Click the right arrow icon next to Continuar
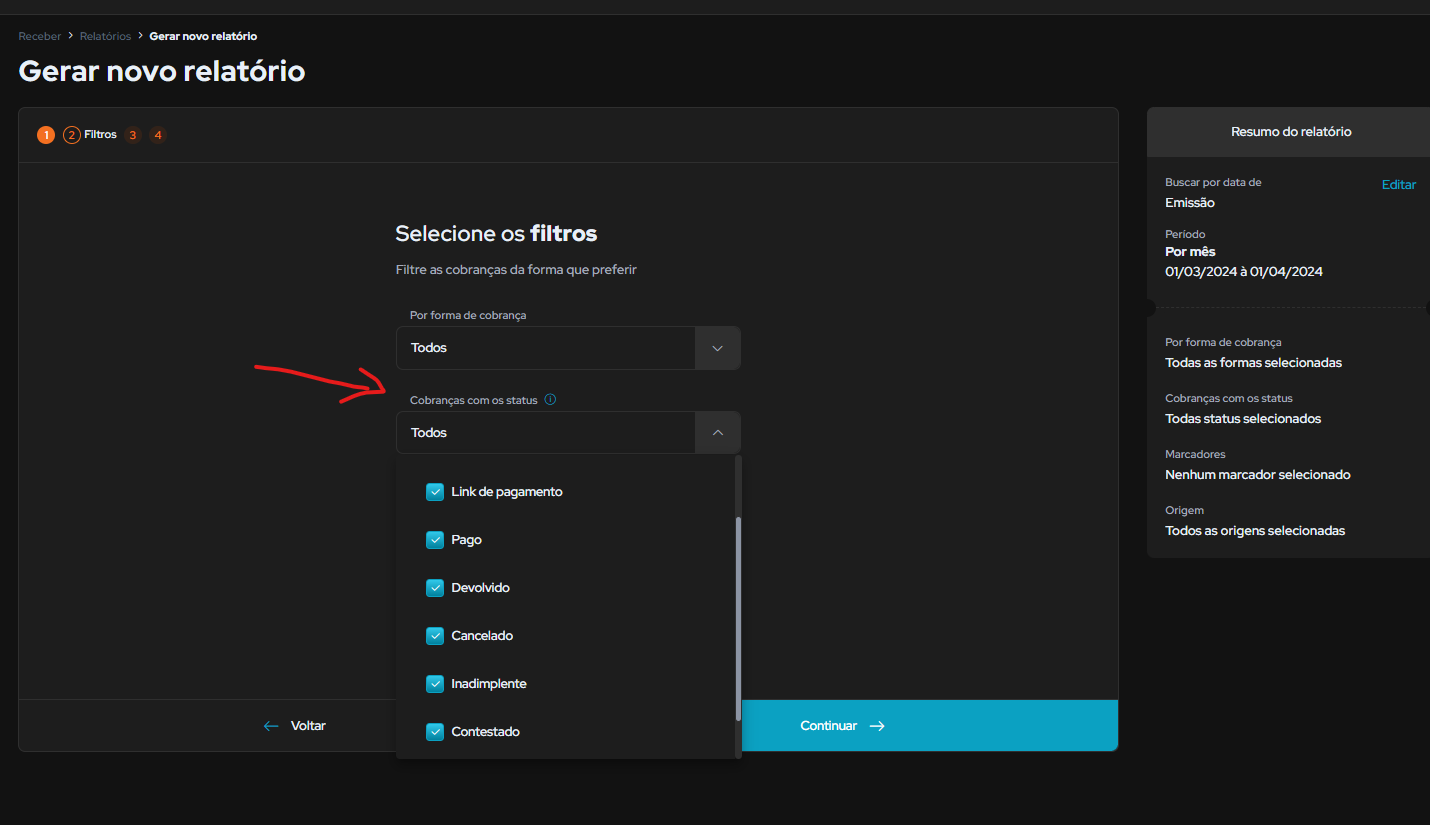 tap(877, 726)
